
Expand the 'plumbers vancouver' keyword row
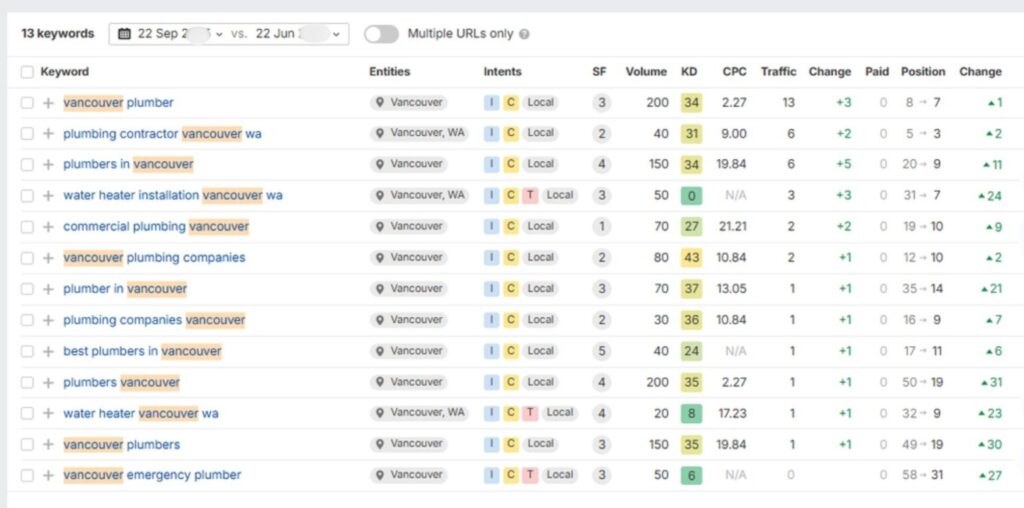click(48, 383)
